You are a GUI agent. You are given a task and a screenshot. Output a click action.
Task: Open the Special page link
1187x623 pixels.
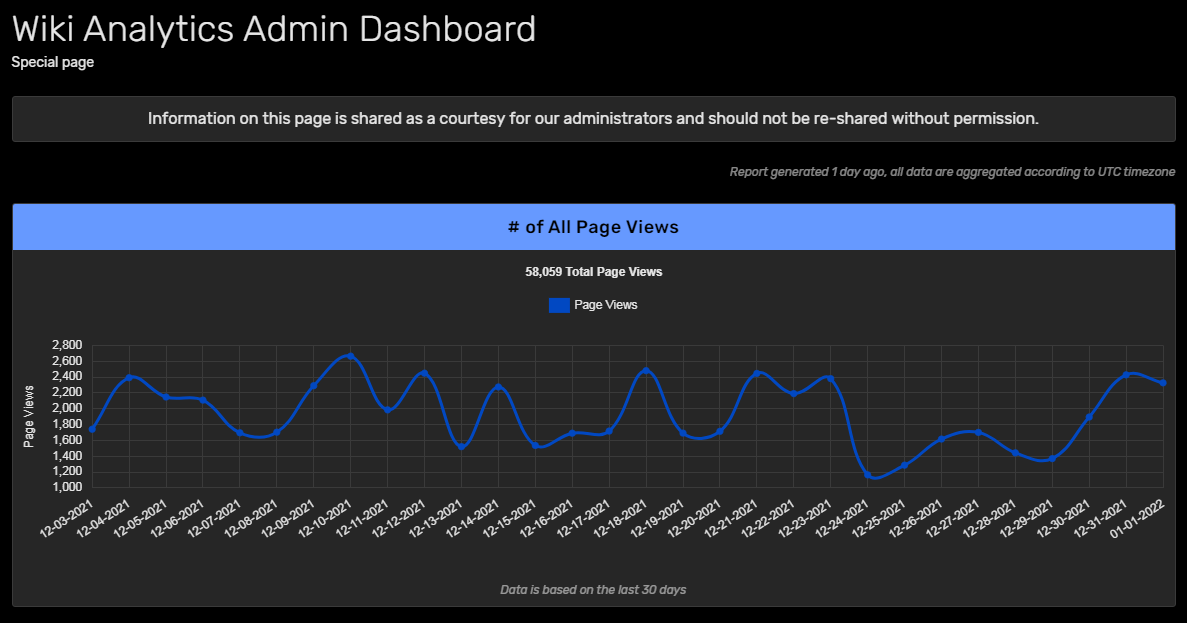(52, 61)
